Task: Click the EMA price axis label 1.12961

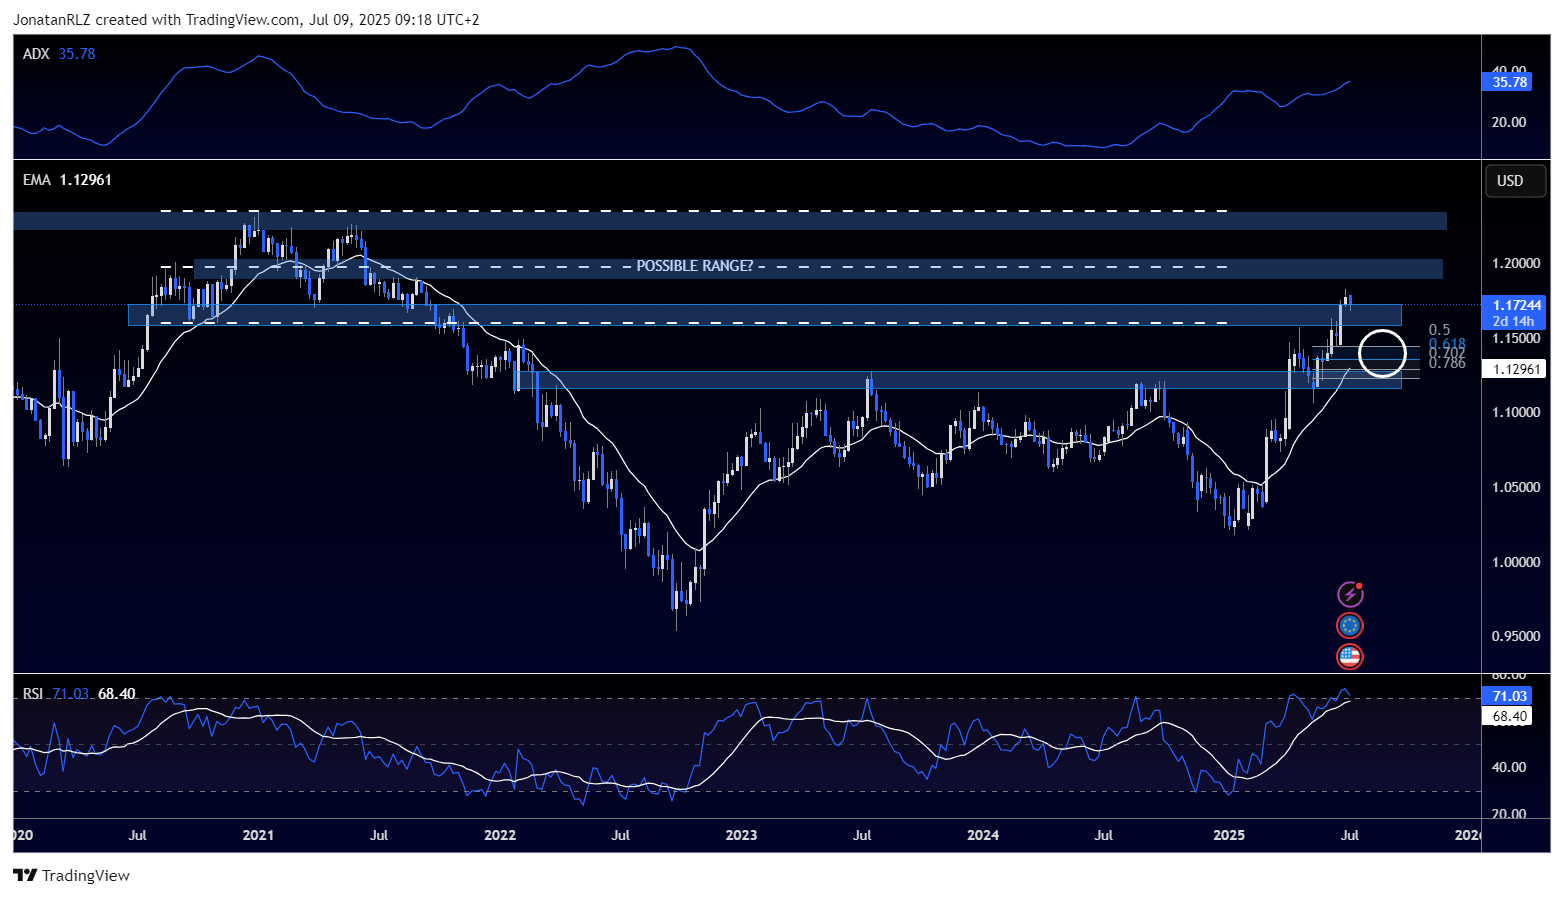Action: click(x=1516, y=369)
